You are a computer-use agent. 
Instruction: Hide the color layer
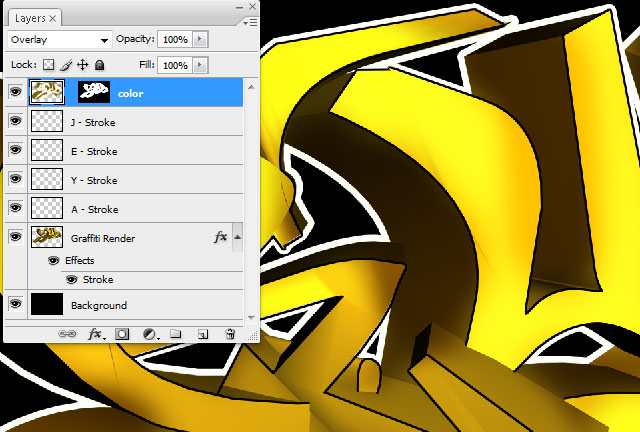point(16,91)
